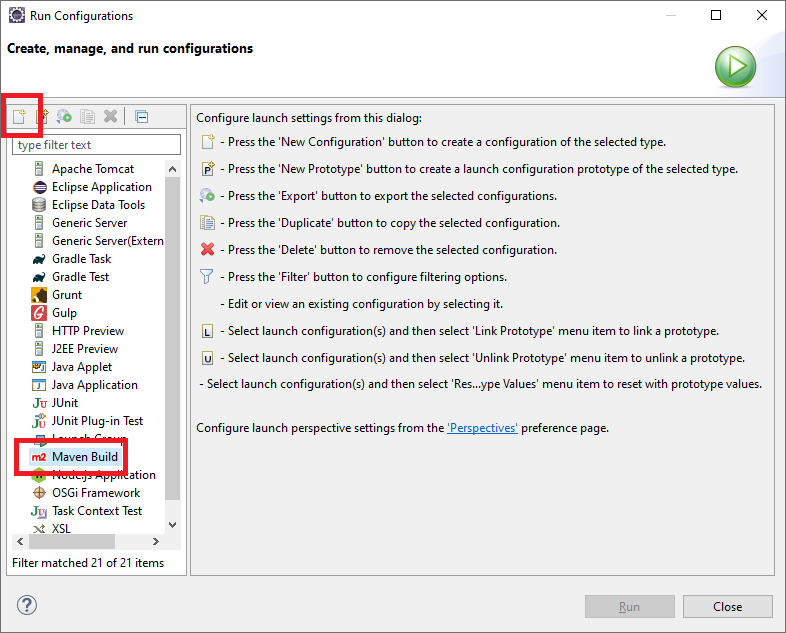Image resolution: width=786 pixels, height=633 pixels.
Task: Click the Export configuration toolbar icon
Action: (64, 116)
